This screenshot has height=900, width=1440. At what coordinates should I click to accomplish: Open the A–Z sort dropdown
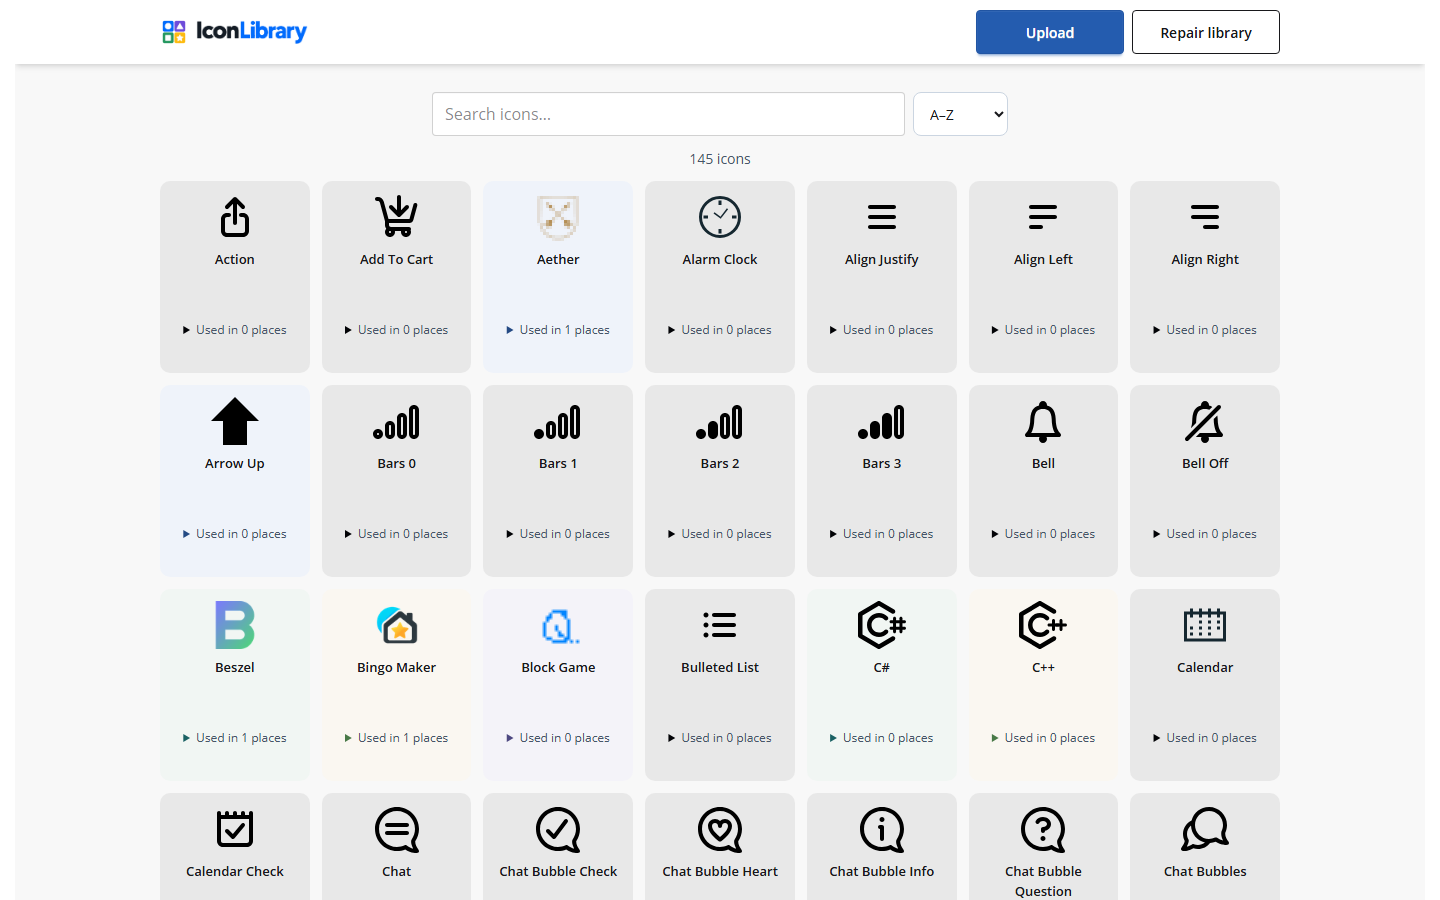pyautogui.click(x=960, y=114)
